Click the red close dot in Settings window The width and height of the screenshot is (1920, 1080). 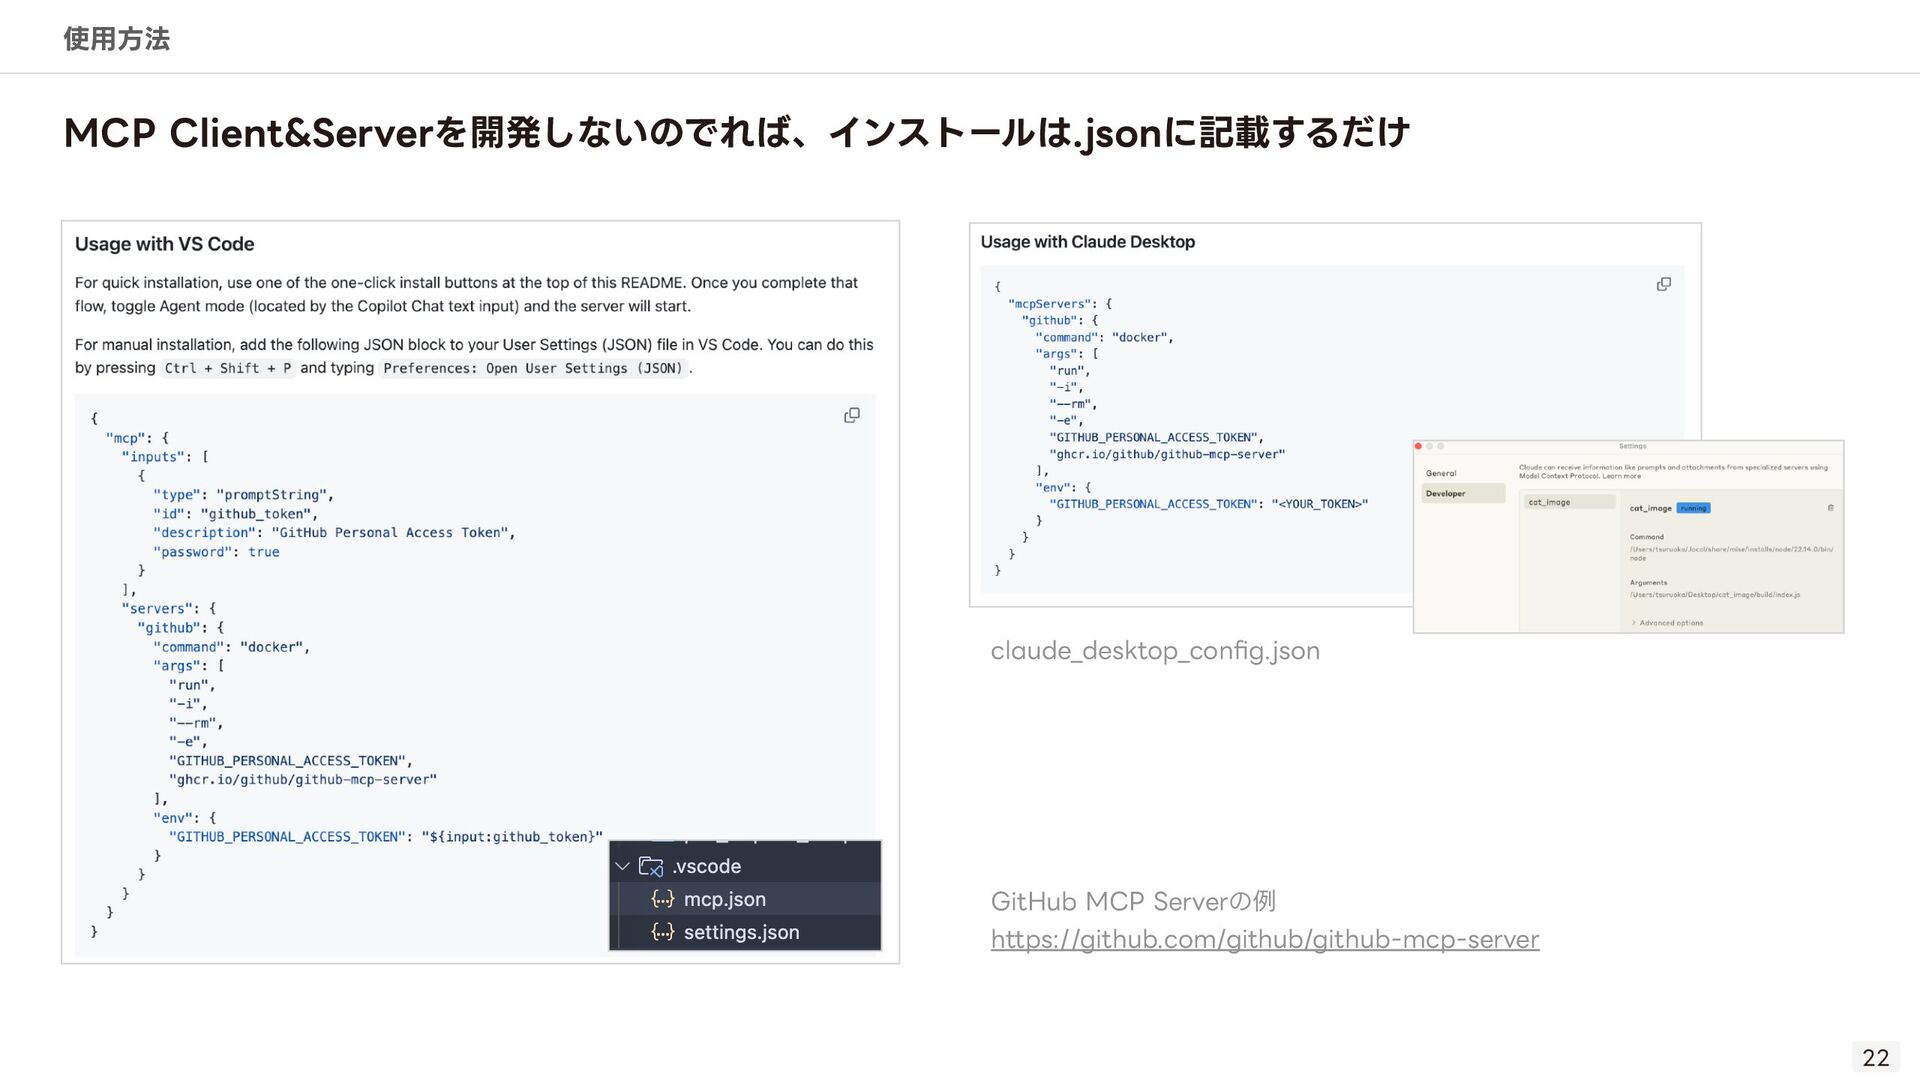[x=1419, y=446]
